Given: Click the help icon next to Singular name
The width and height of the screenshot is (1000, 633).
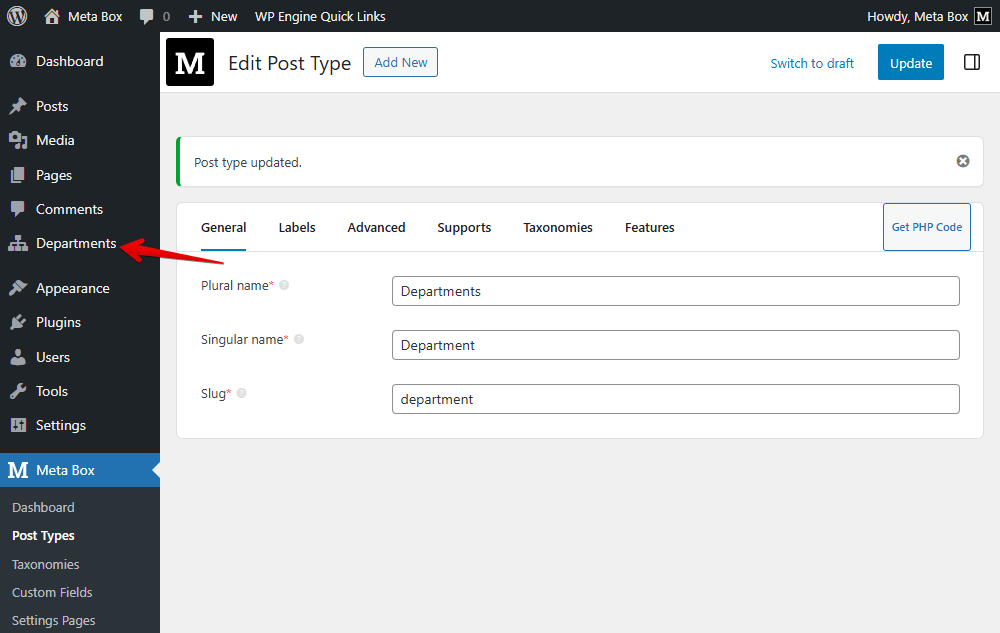Looking at the screenshot, I should point(298,340).
